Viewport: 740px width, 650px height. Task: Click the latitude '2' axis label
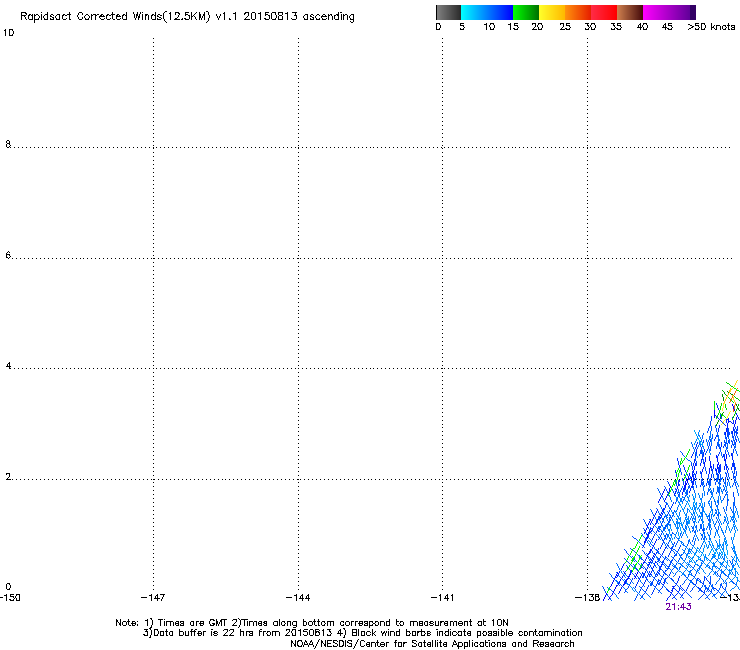8,477
